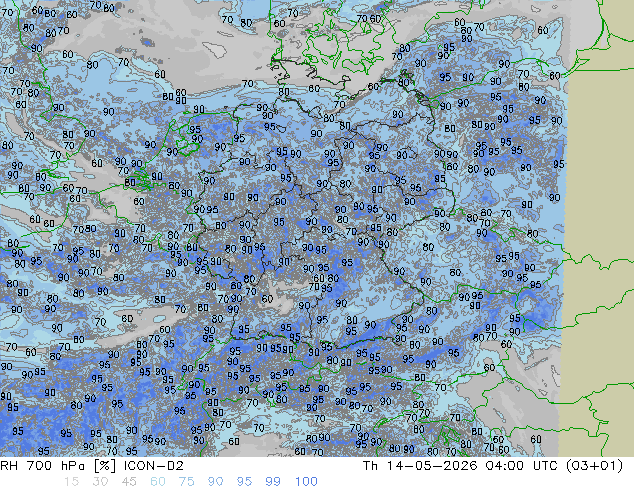Click the legend value 30 in the color scale
Screen dimensions: 634x490
pos(100,482)
